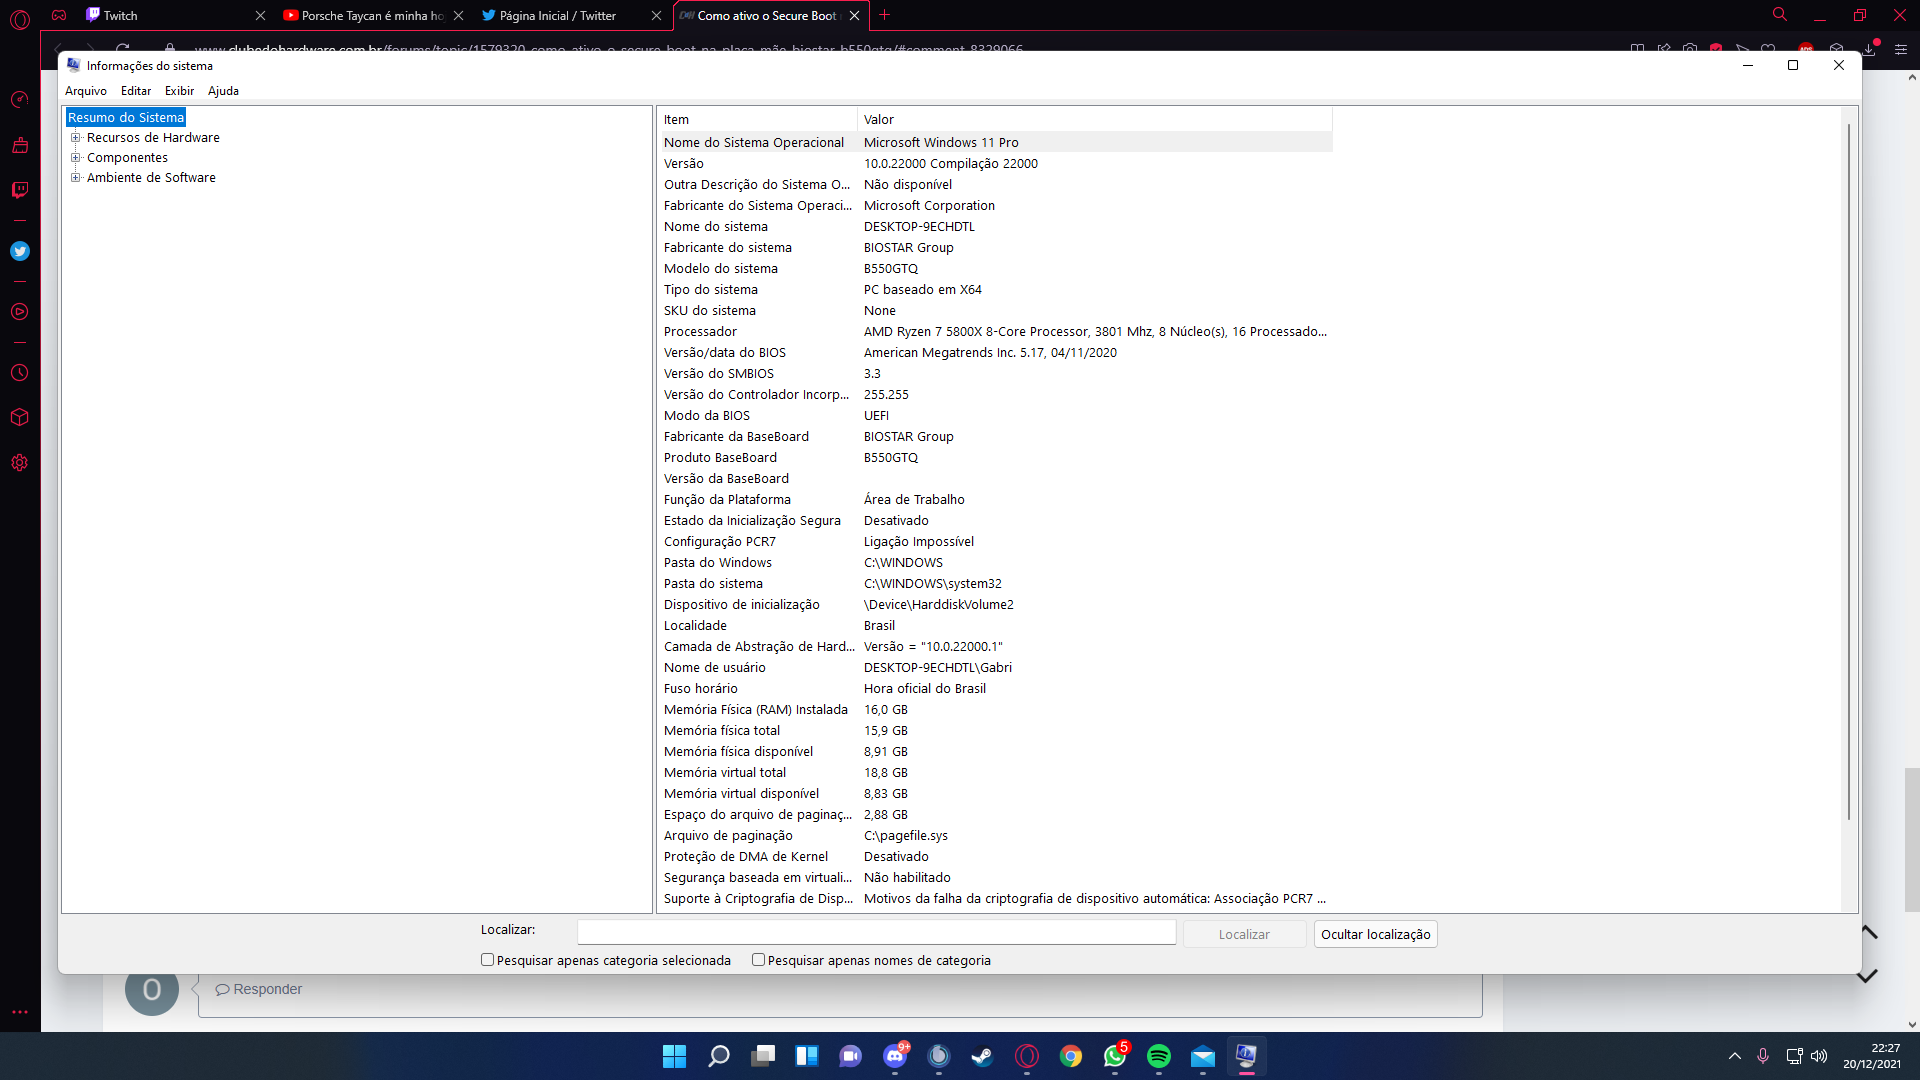The height and width of the screenshot is (1080, 1920).
Task: Click the forum page scroll-up chevron
Action: coord(1868,932)
